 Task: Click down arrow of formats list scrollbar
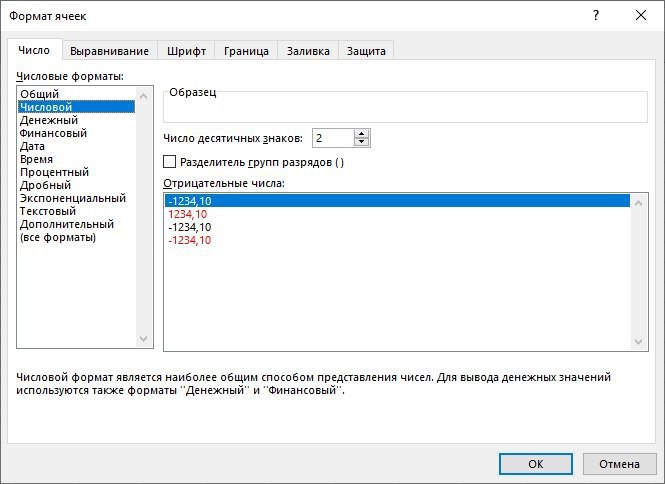click(x=143, y=339)
